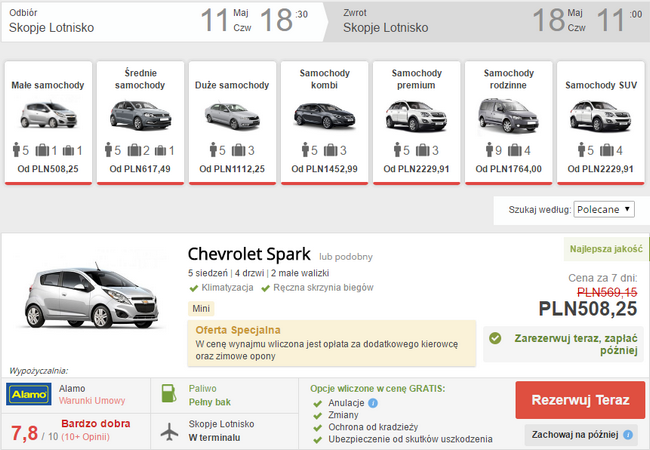The height and width of the screenshot is (450, 650).
Task: Click the grey hatchback in Średnie samochody
Action: coord(141,115)
